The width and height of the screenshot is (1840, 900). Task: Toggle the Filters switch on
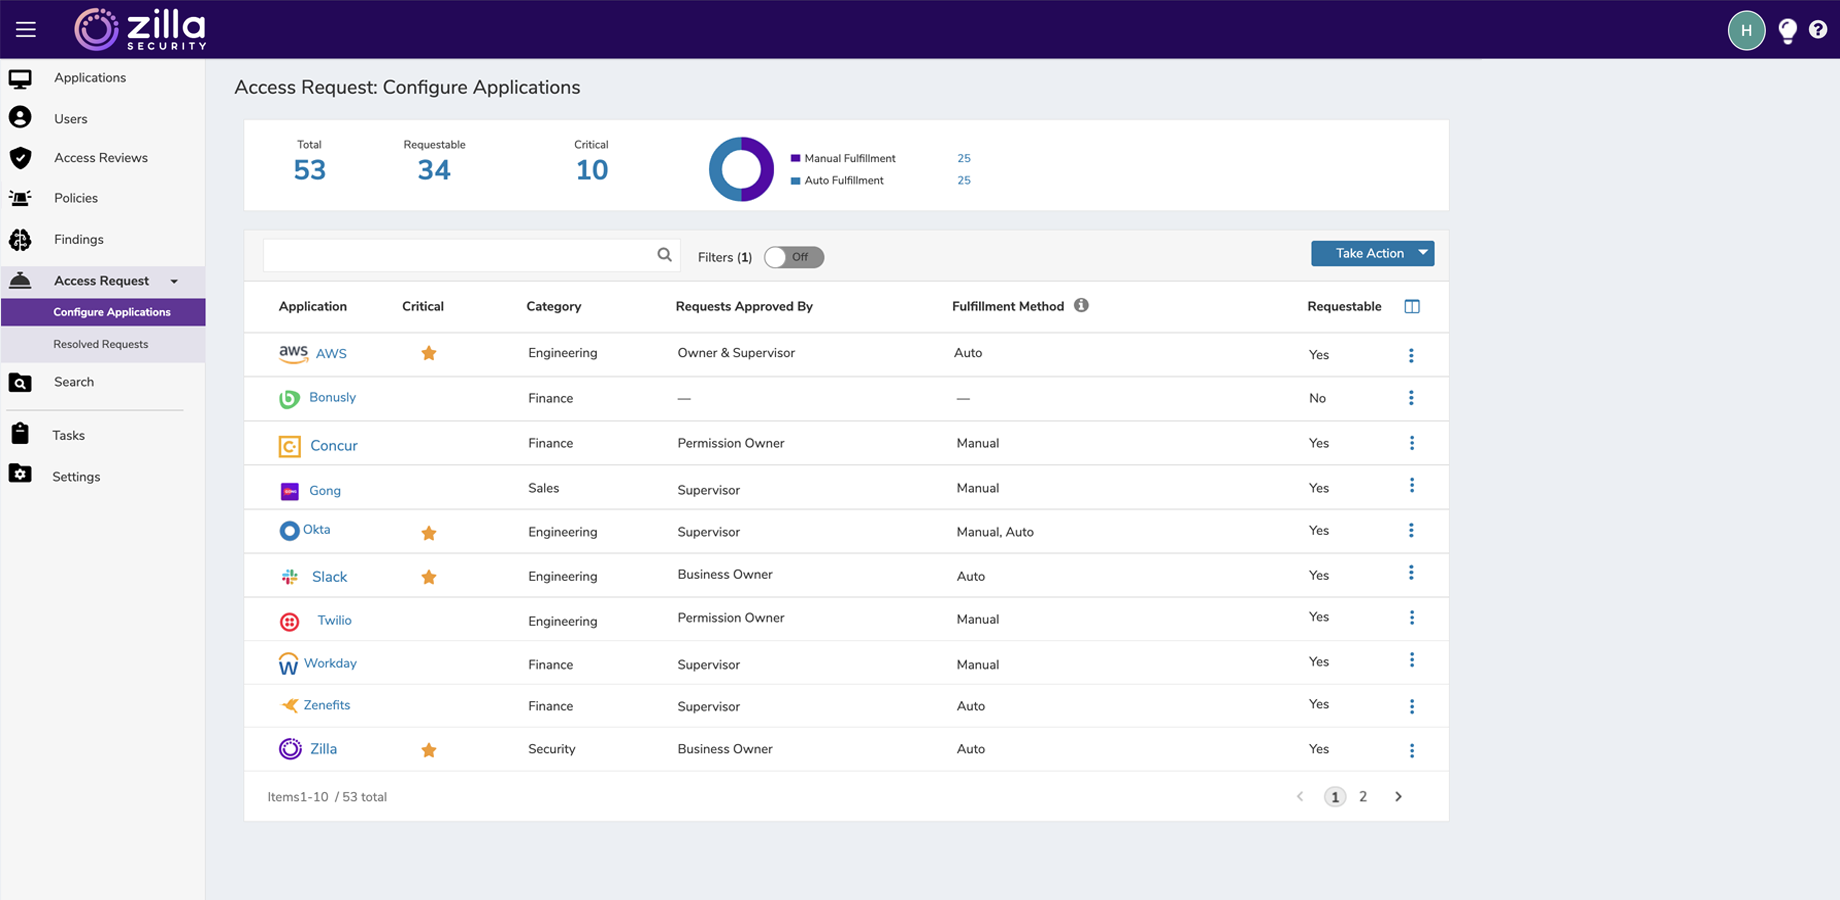pyautogui.click(x=794, y=257)
